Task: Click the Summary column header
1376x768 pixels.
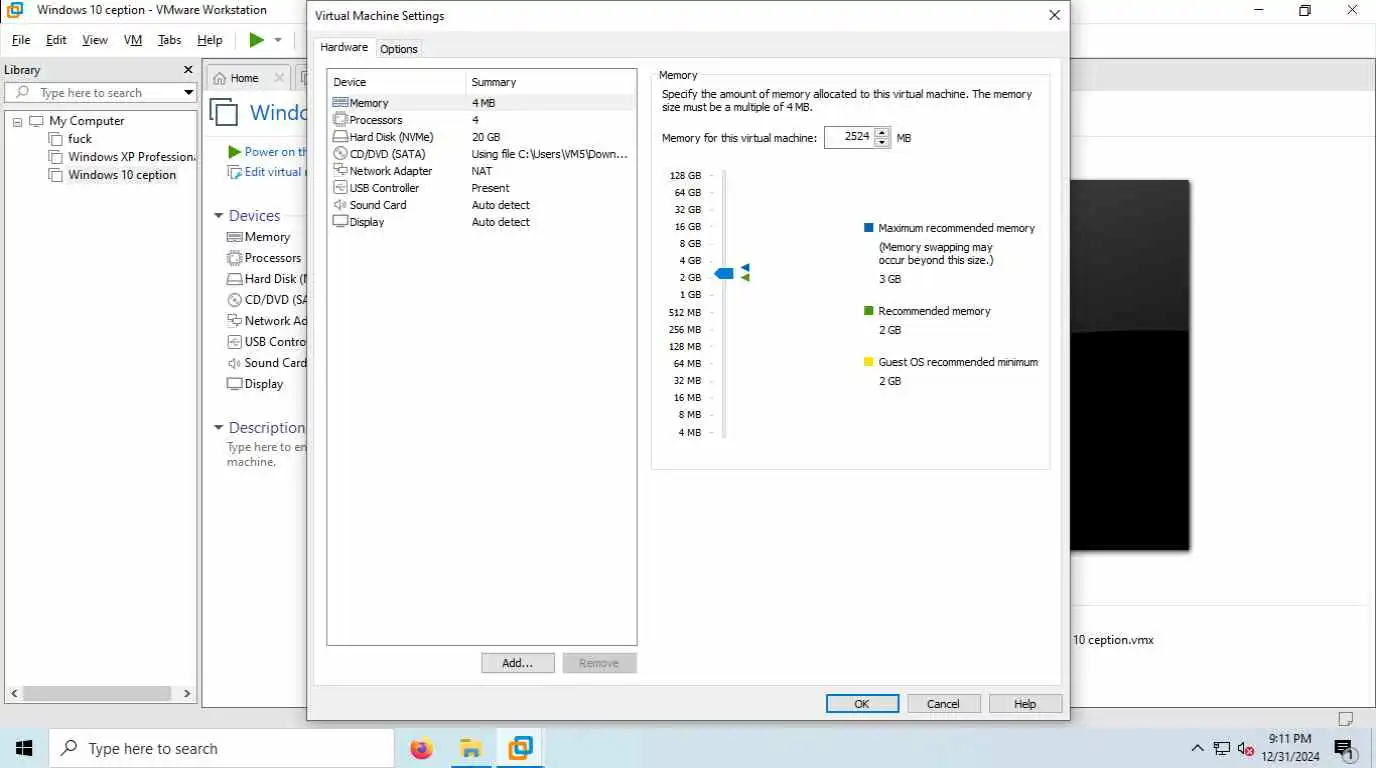Action: pos(551,82)
